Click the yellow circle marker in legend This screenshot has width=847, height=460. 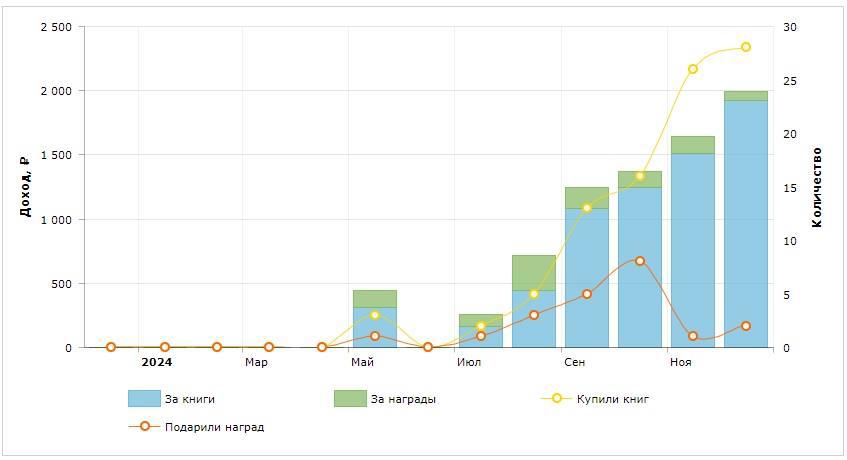coord(557,399)
